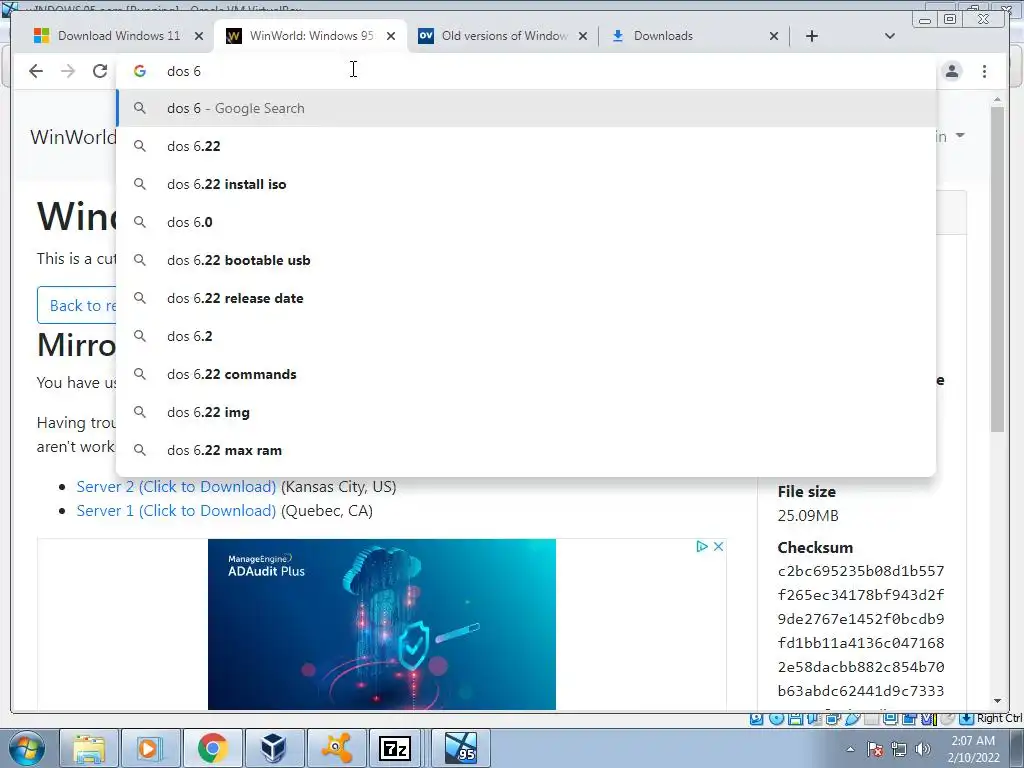
Task: Reload the current page
Action: 100,71
